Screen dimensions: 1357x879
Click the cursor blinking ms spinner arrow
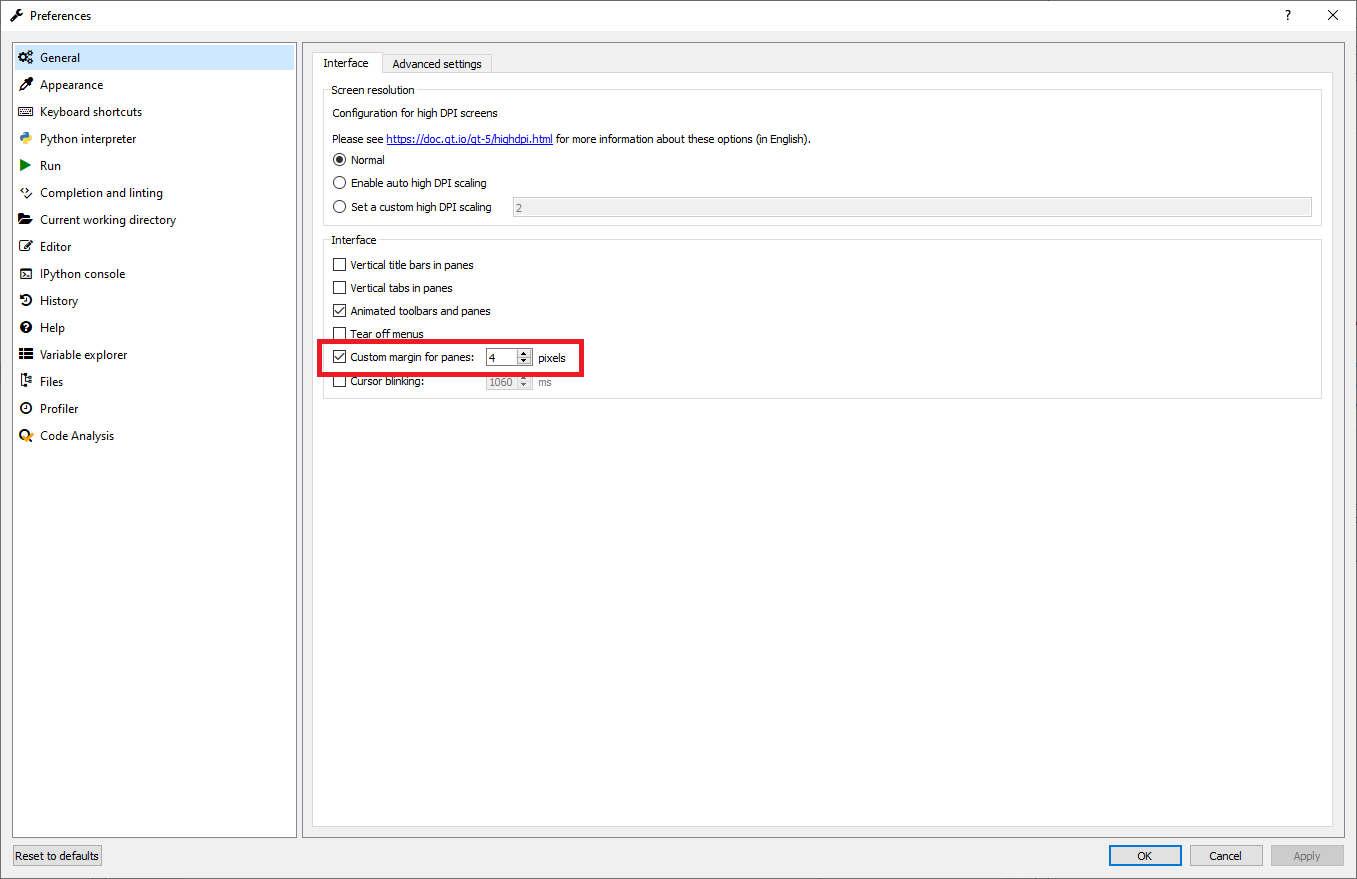click(524, 378)
